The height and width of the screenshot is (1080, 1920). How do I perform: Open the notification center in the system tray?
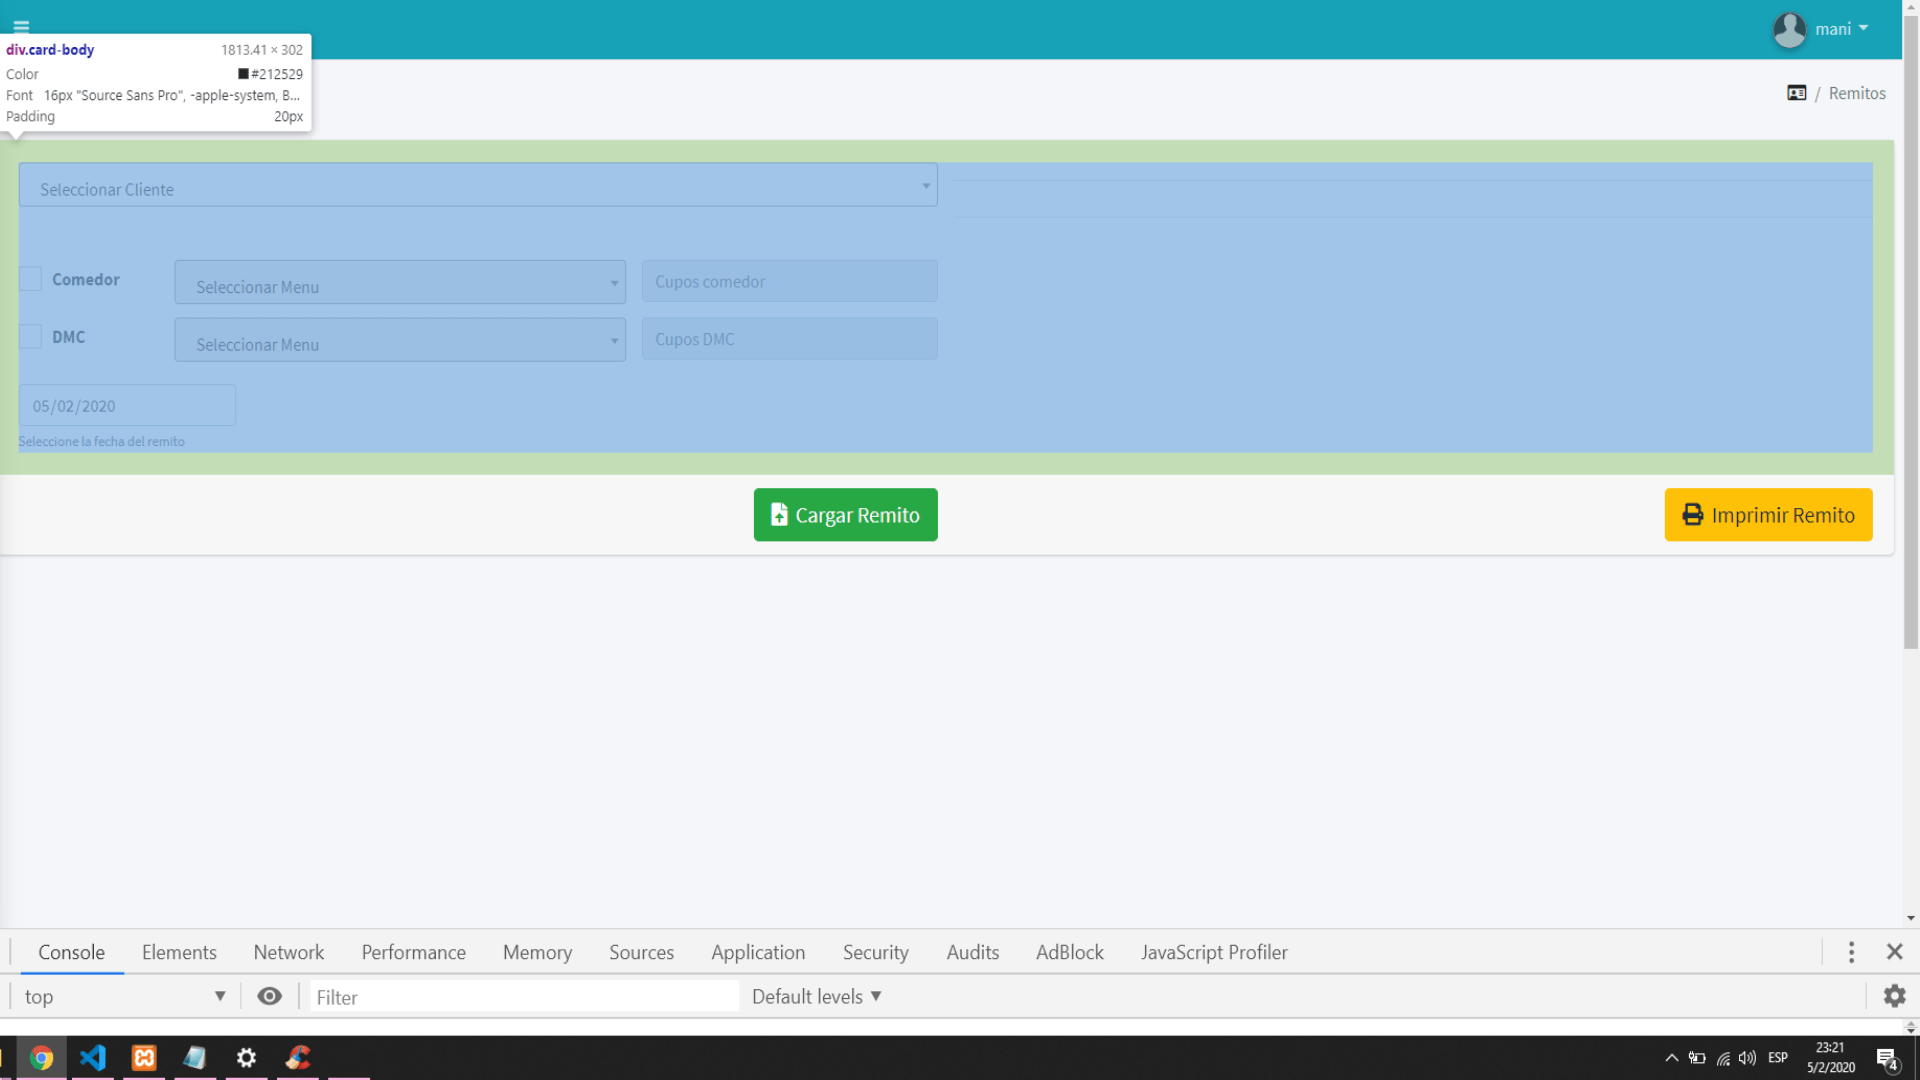[x=1888, y=1058]
